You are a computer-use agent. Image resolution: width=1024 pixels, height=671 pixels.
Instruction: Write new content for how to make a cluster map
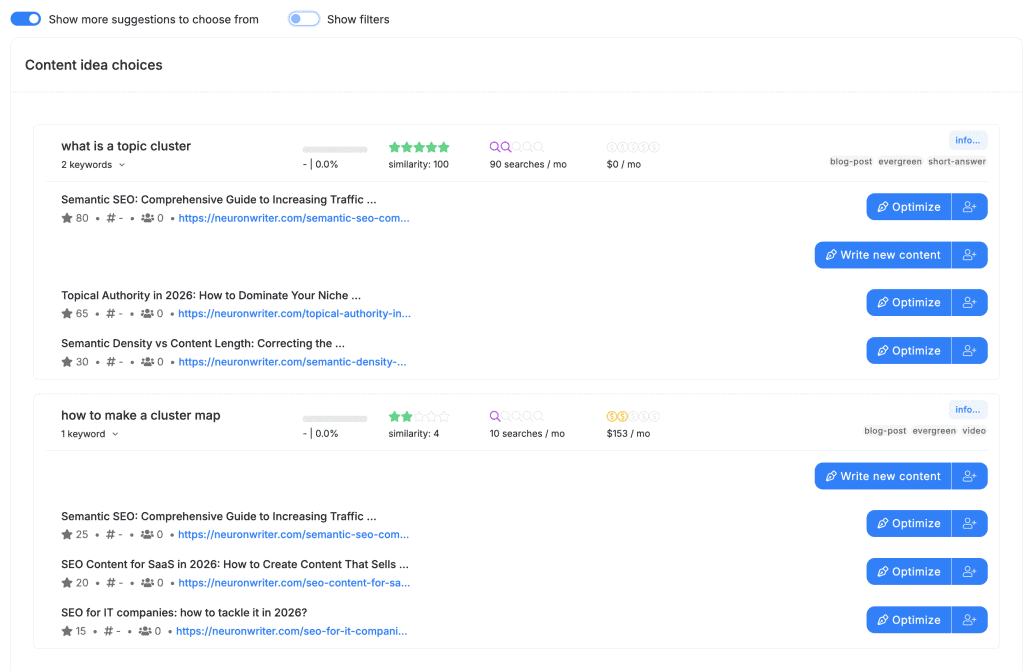click(x=882, y=476)
